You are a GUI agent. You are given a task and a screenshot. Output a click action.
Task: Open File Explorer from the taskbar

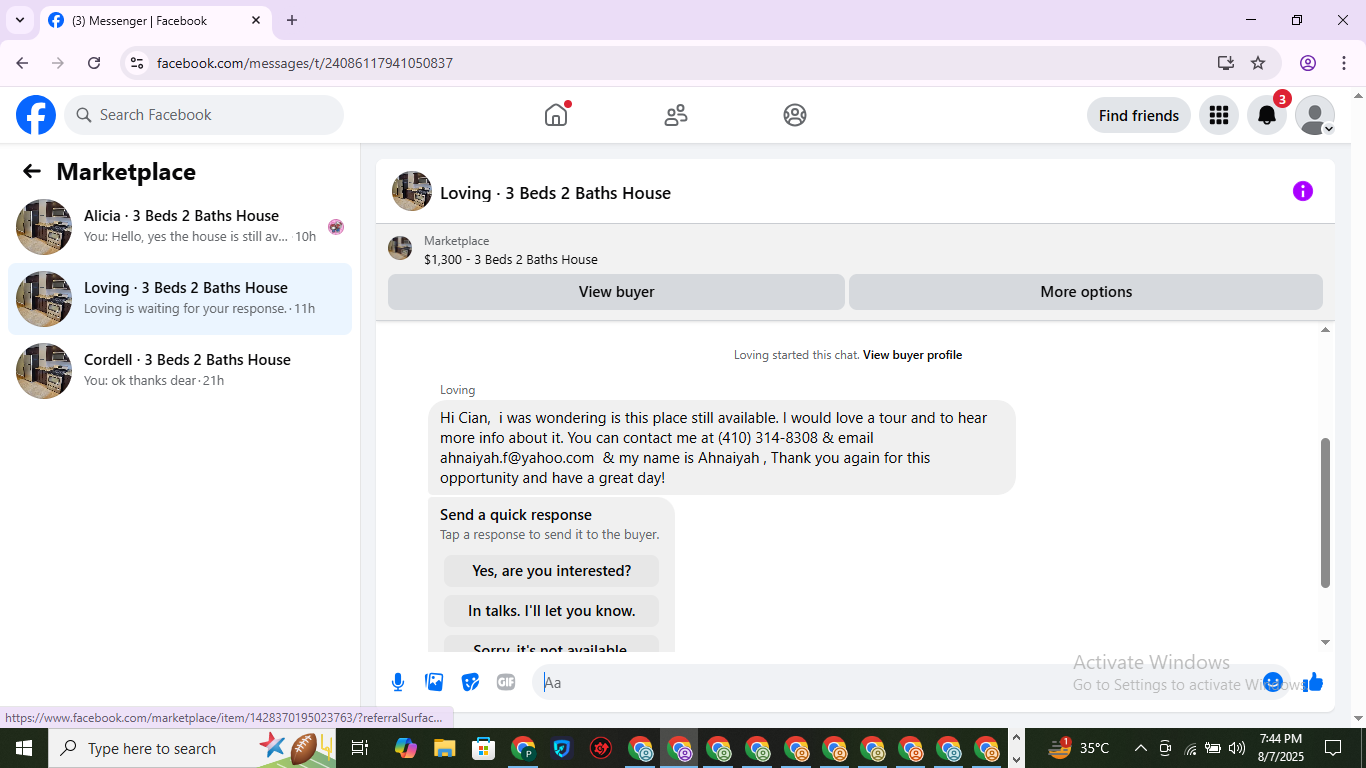pyautogui.click(x=445, y=748)
